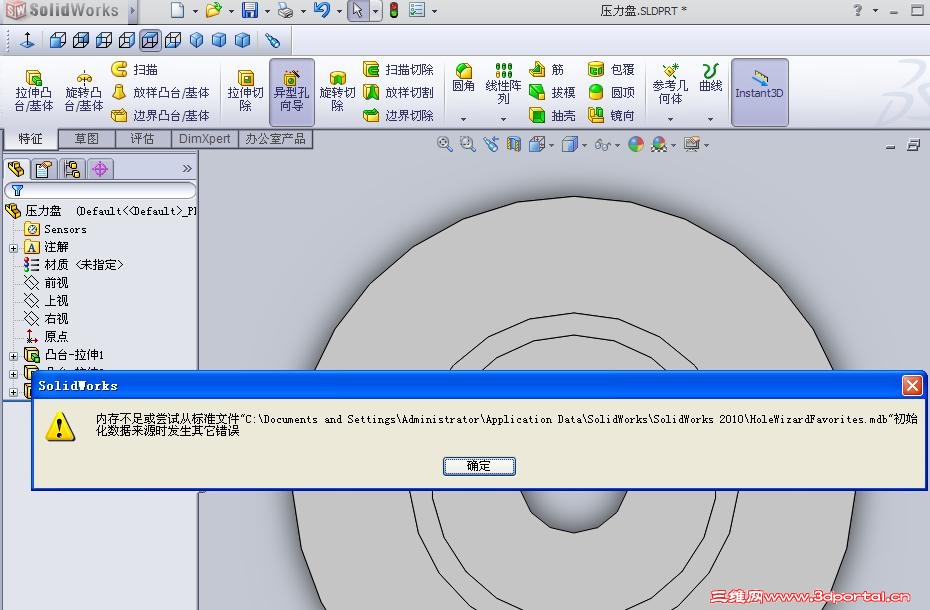
Task: Toggle the Instant3D button
Action: [759, 92]
